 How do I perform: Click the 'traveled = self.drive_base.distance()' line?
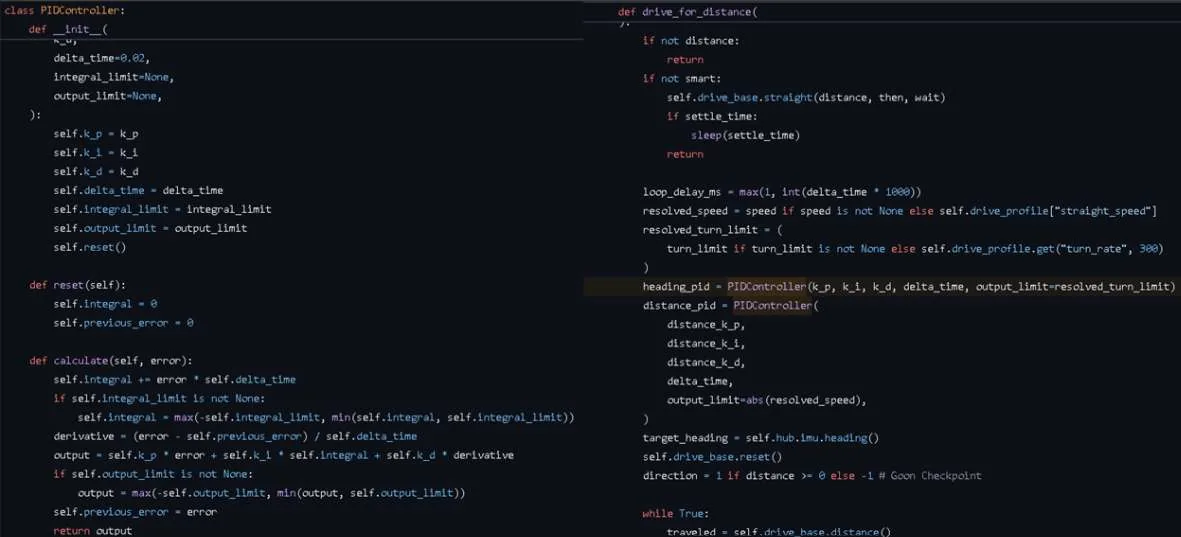pos(778,532)
